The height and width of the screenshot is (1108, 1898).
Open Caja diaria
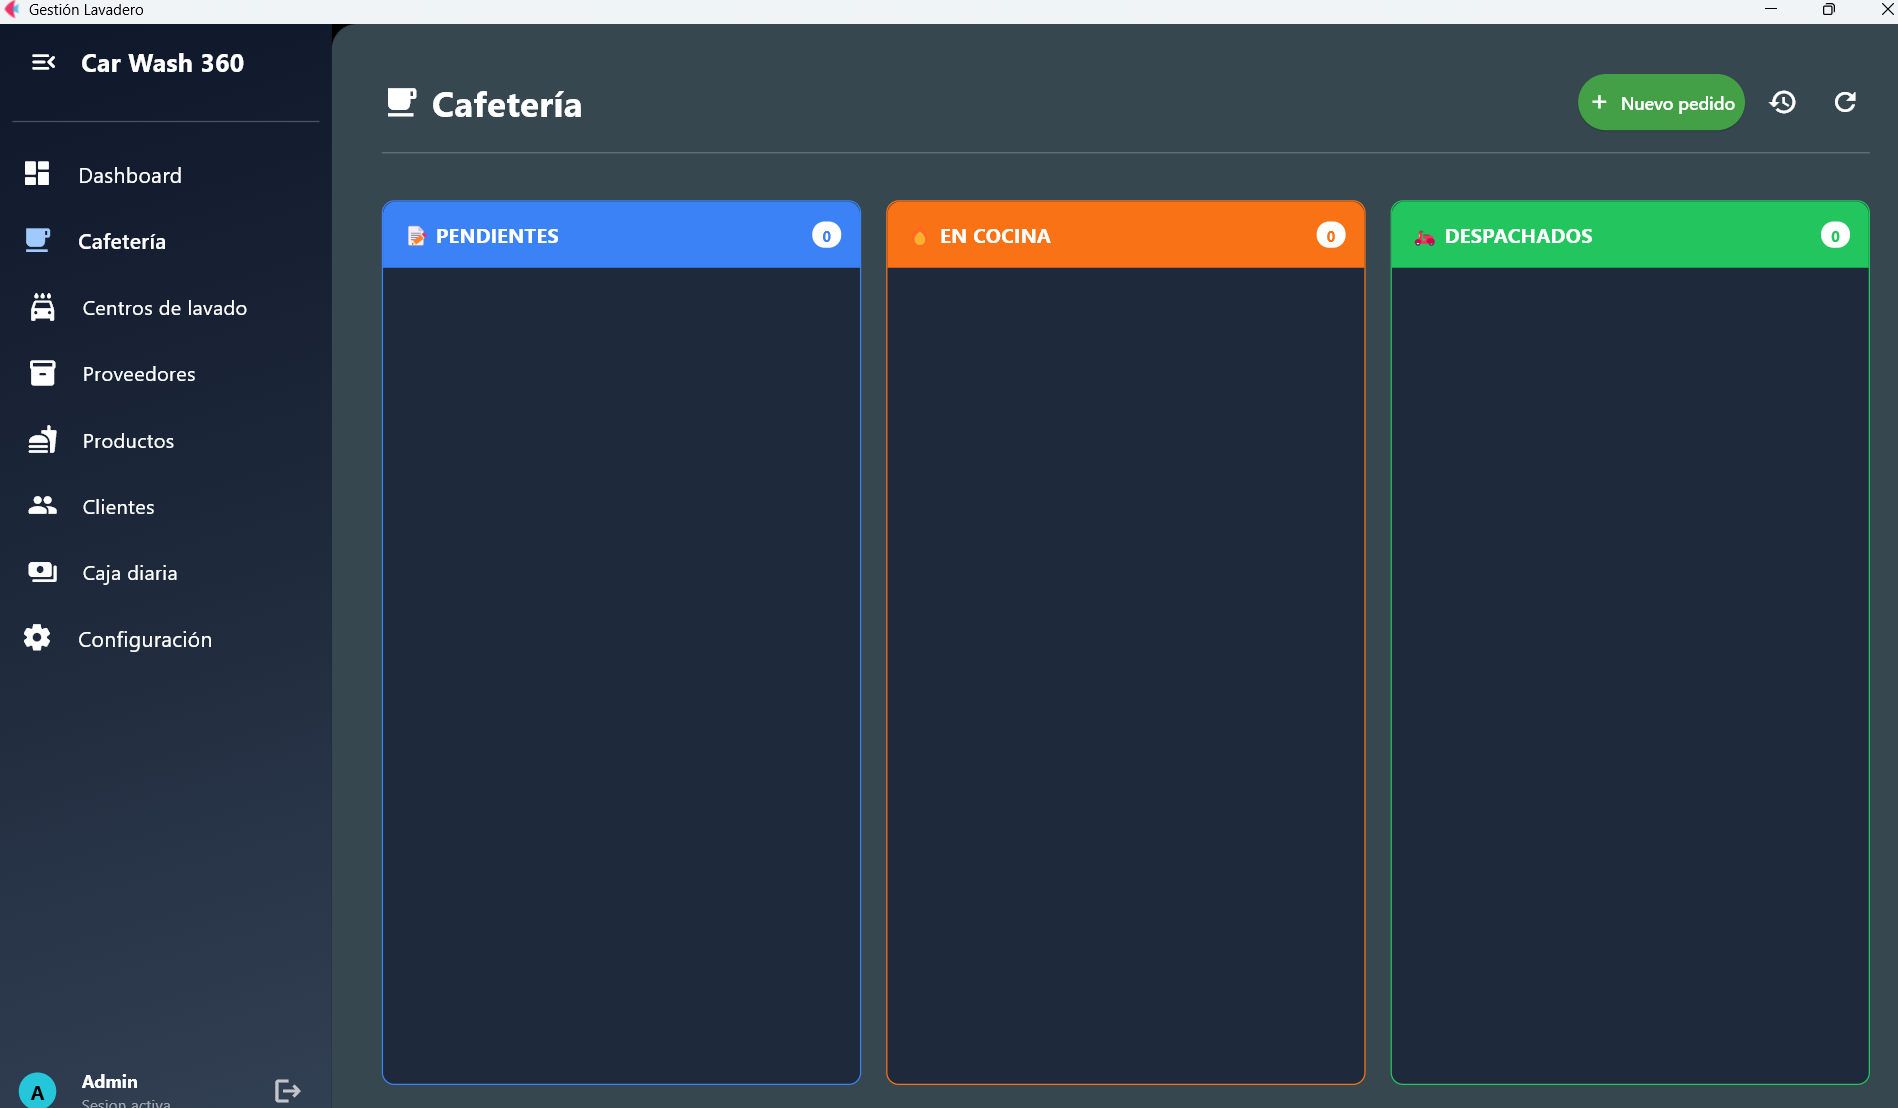pos(130,573)
